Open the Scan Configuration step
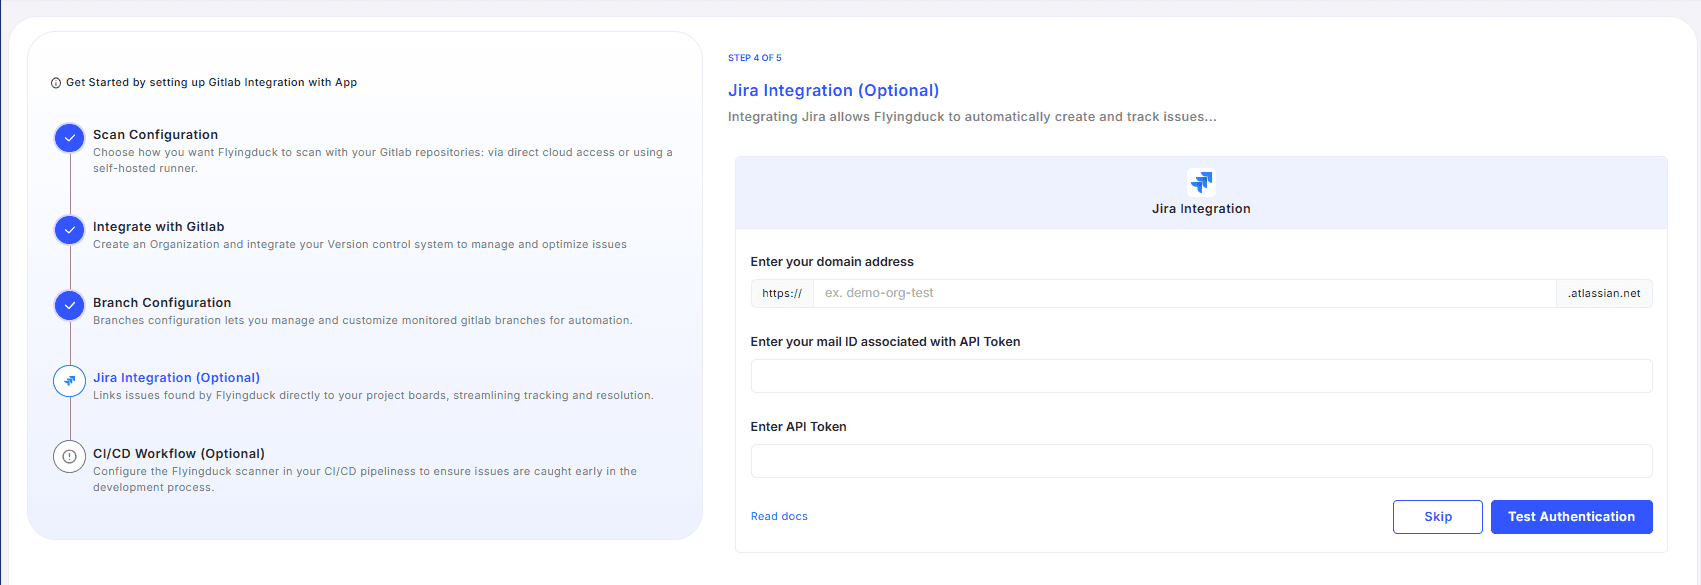Viewport: 1701px width, 585px height. pyautogui.click(x=155, y=134)
